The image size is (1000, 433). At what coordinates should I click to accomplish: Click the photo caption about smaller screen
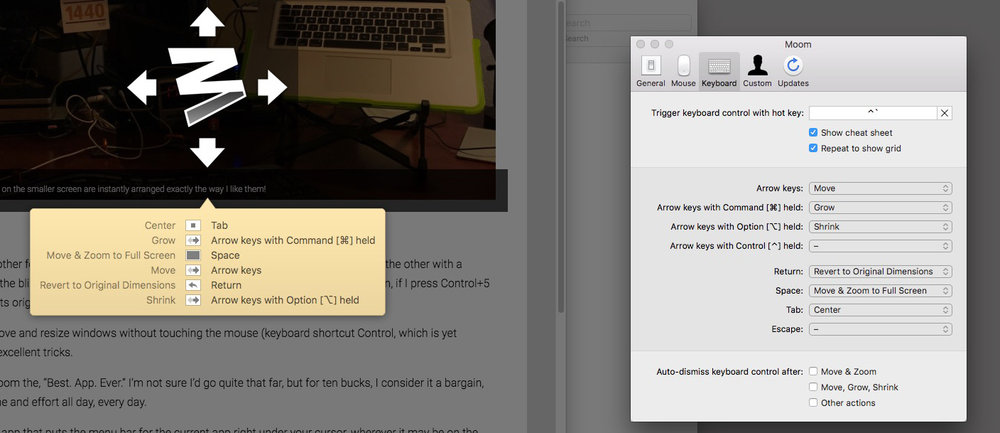[x=133, y=189]
